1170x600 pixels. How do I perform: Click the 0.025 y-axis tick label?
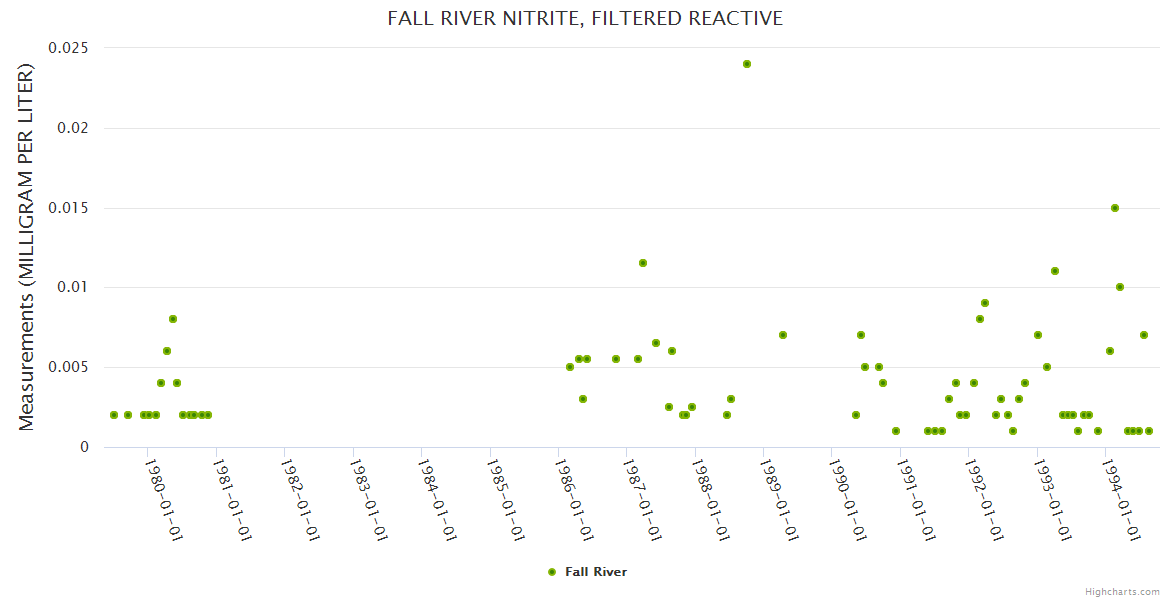coord(68,48)
